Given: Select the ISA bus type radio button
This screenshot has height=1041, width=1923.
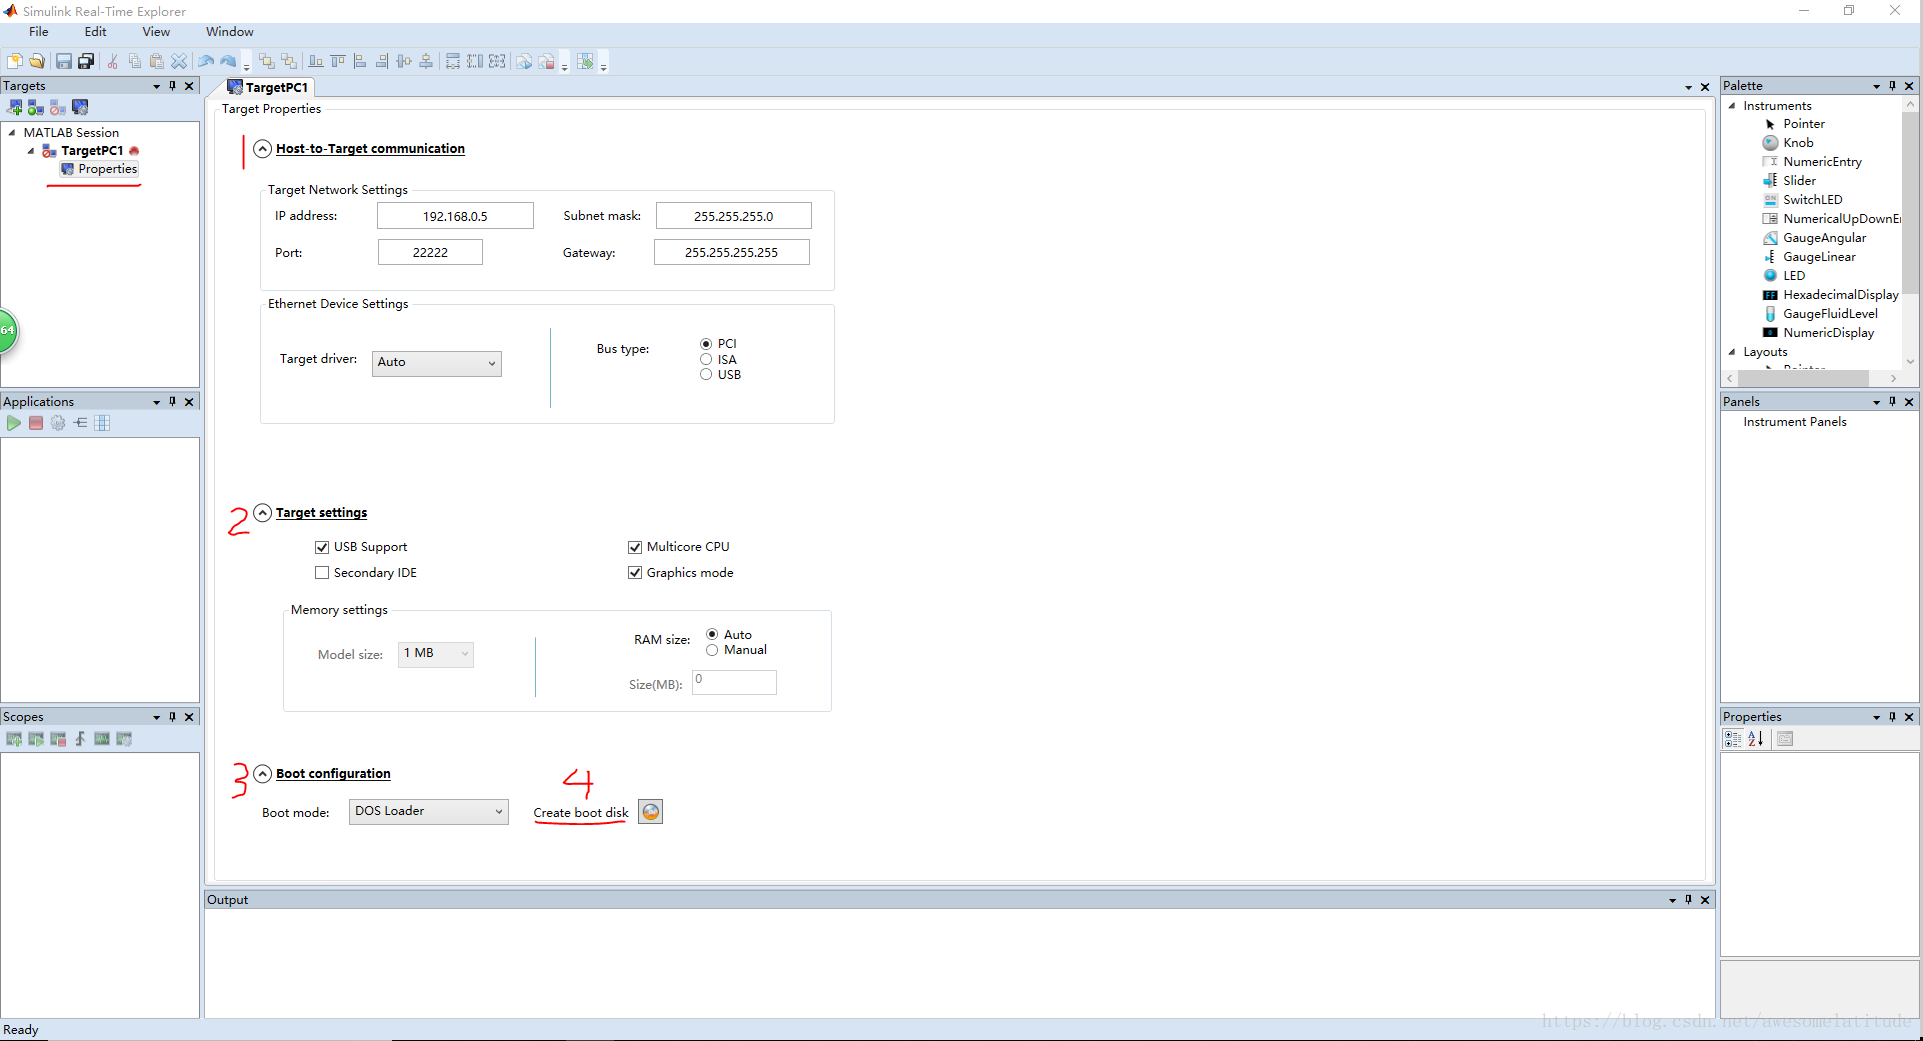Looking at the screenshot, I should 706,359.
